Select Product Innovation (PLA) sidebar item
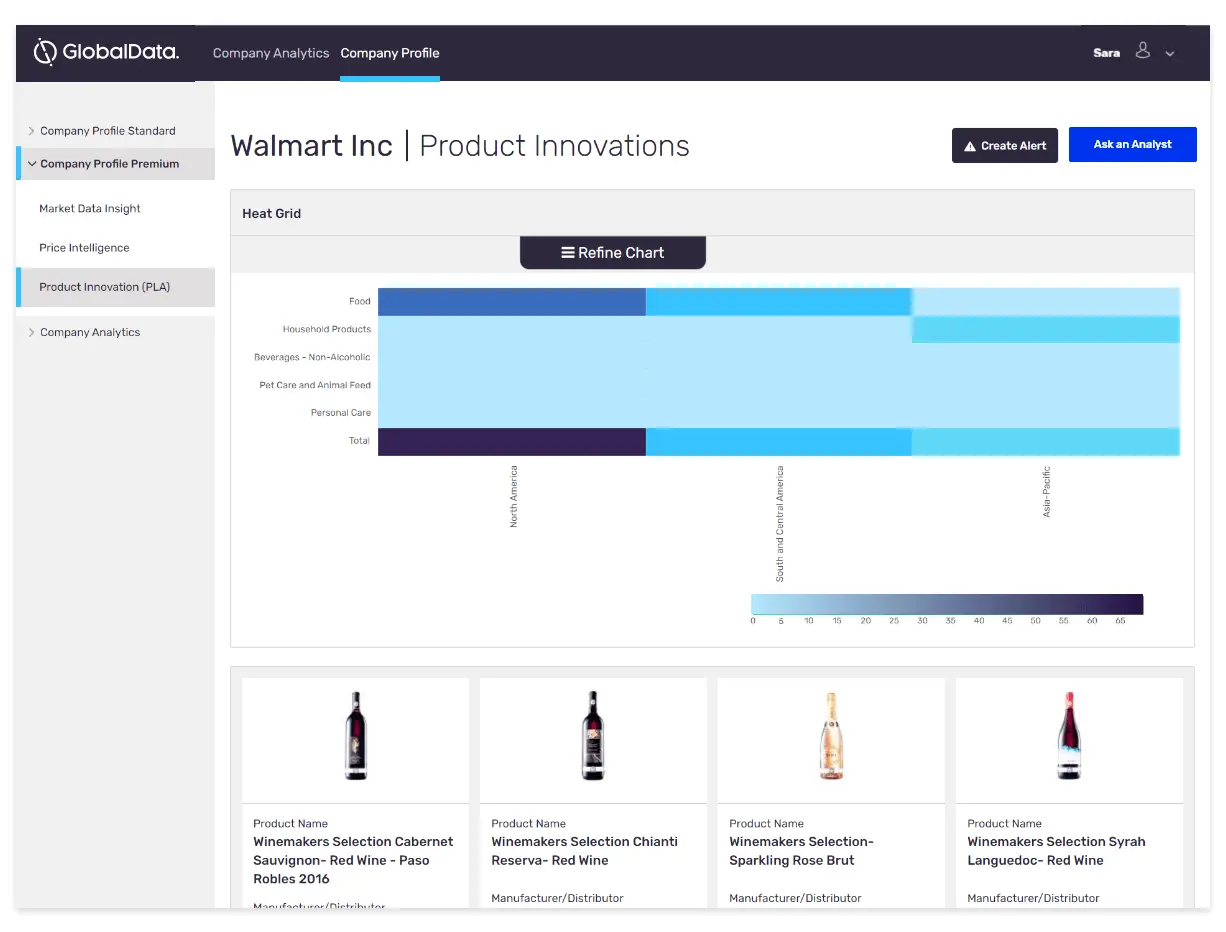 coord(104,287)
